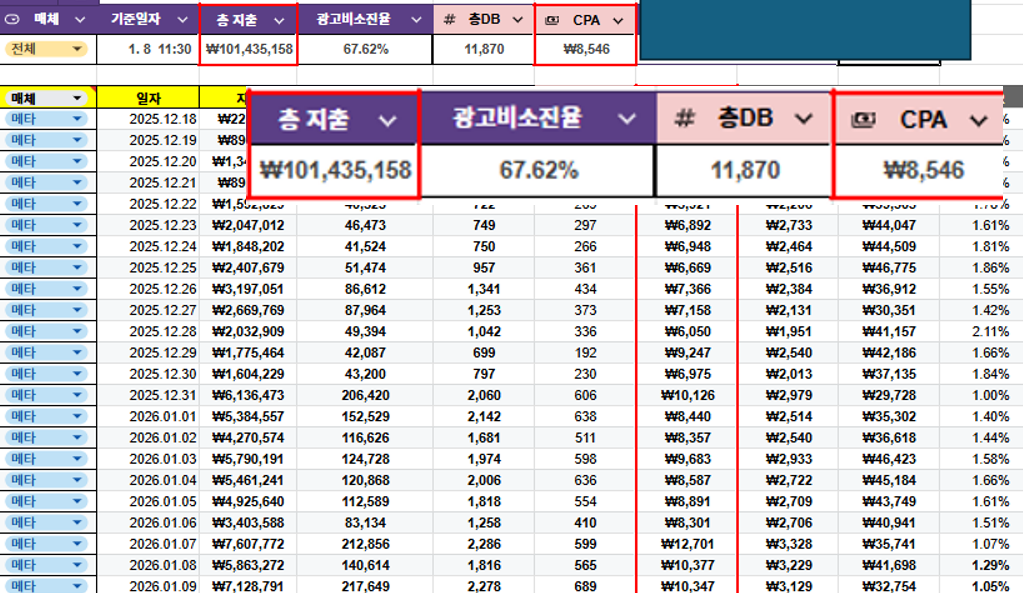Screen dimensions: 1023x593
Task: Select the cell showing 87,964
Action: pyautogui.click(x=365, y=310)
